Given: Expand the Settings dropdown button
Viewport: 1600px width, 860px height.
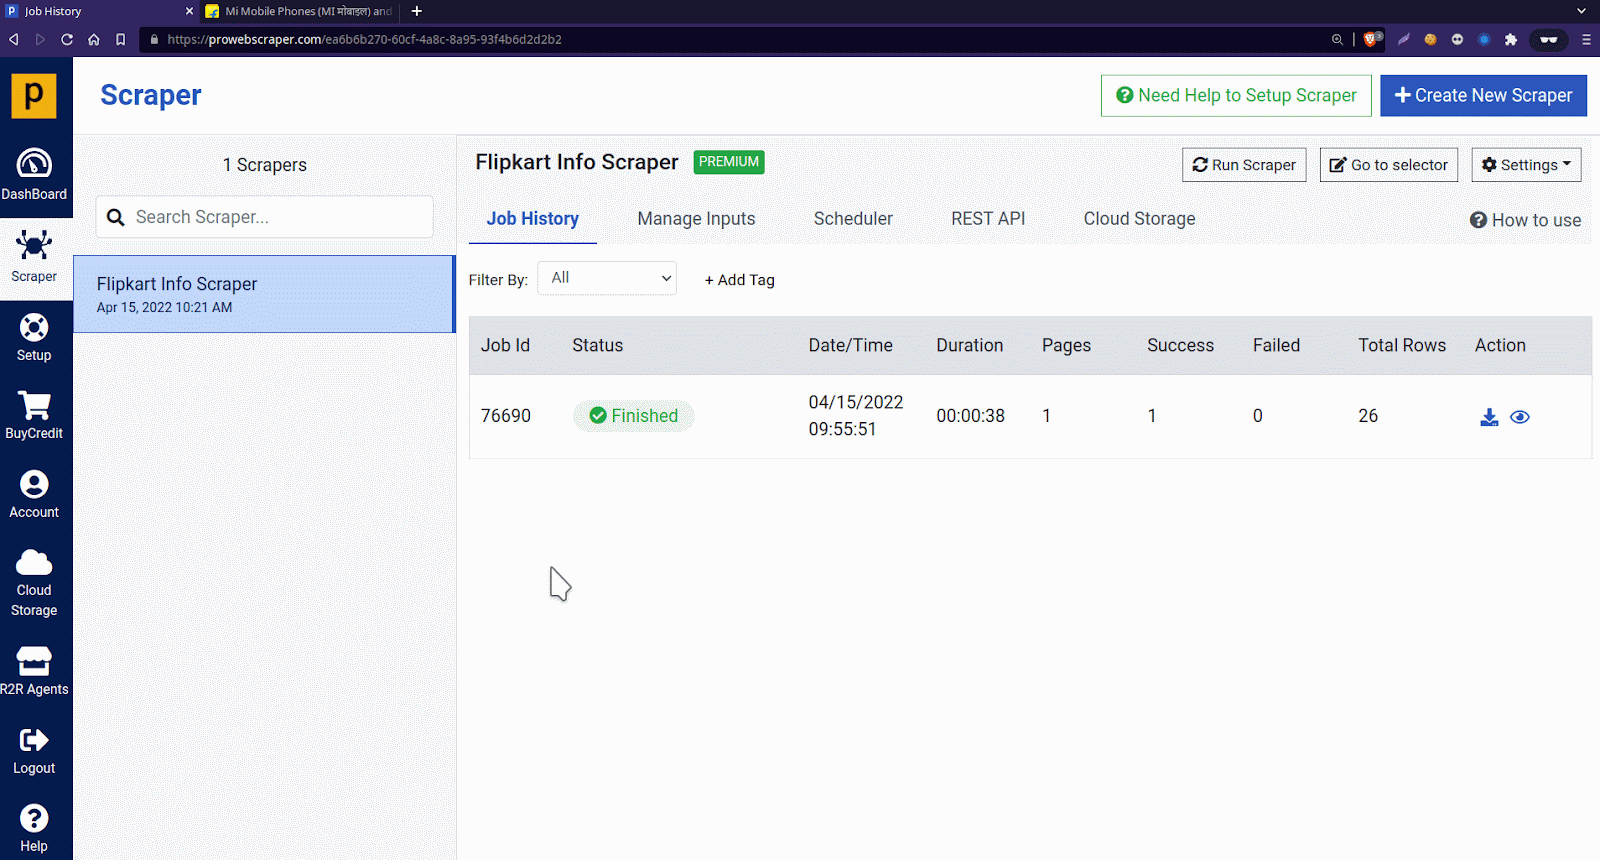Looking at the screenshot, I should [1526, 165].
